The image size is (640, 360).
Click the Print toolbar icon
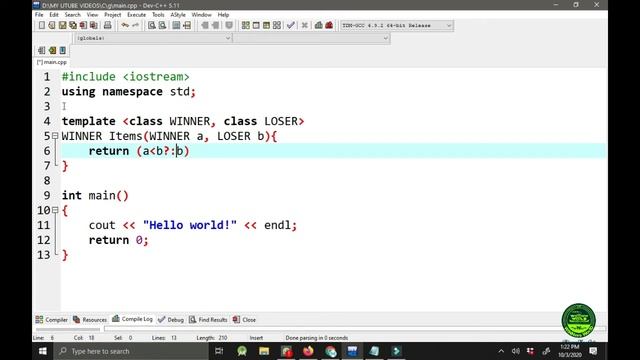(x=107, y=25)
